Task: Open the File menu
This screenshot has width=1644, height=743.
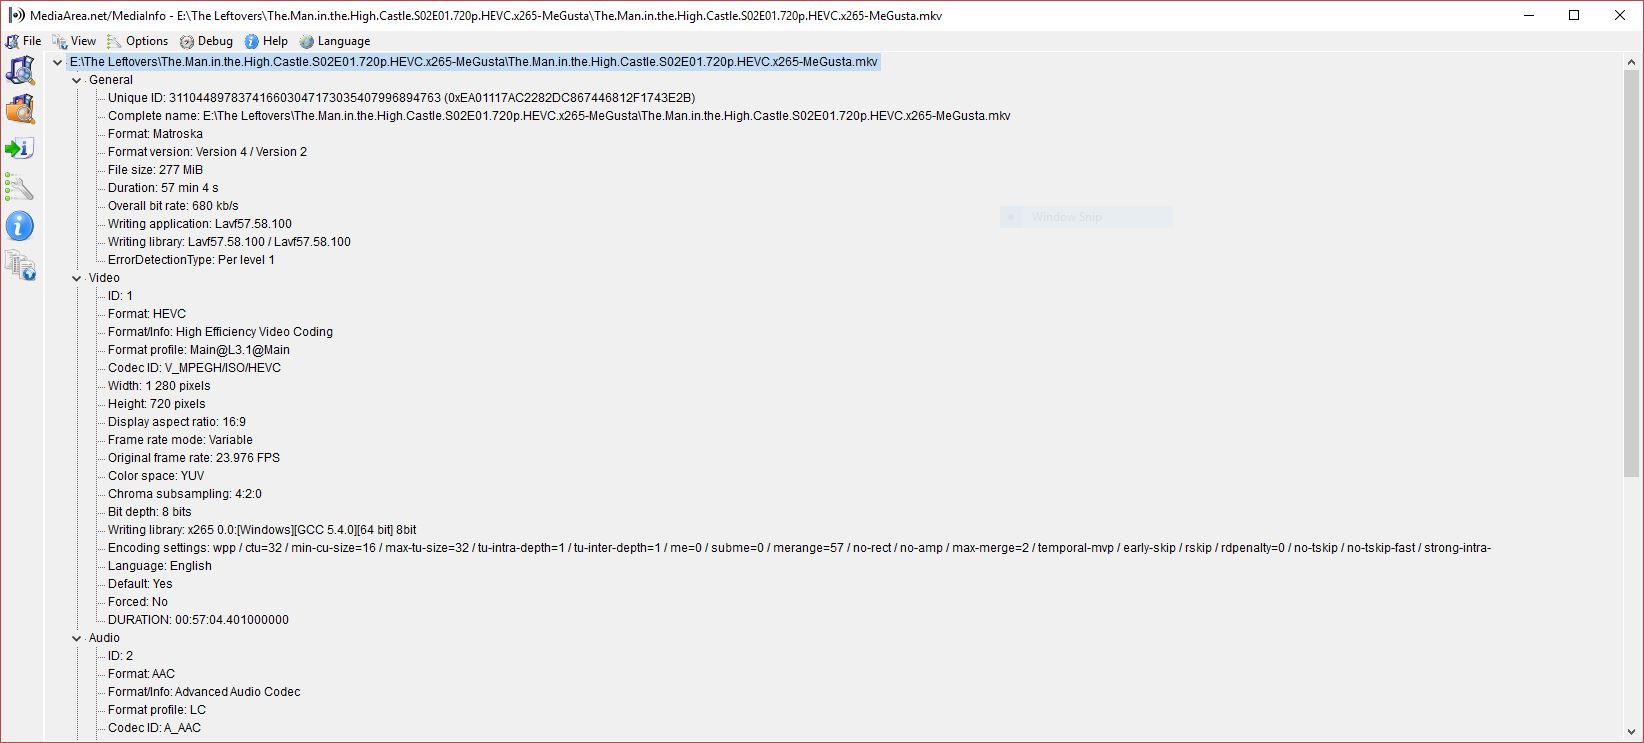Action: coord(24,41)
